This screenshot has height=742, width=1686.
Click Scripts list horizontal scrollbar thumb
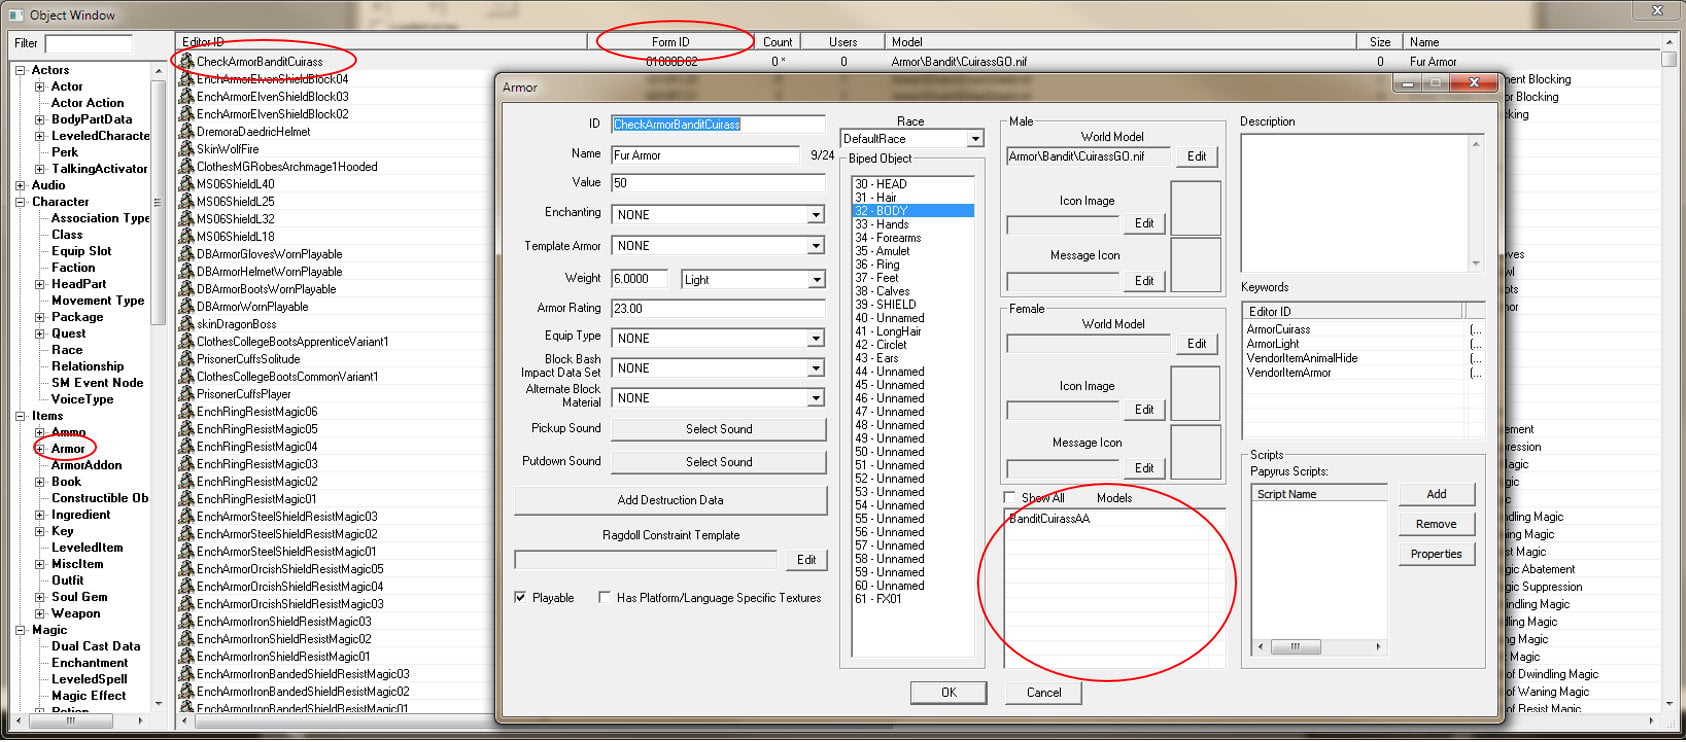1295,647
